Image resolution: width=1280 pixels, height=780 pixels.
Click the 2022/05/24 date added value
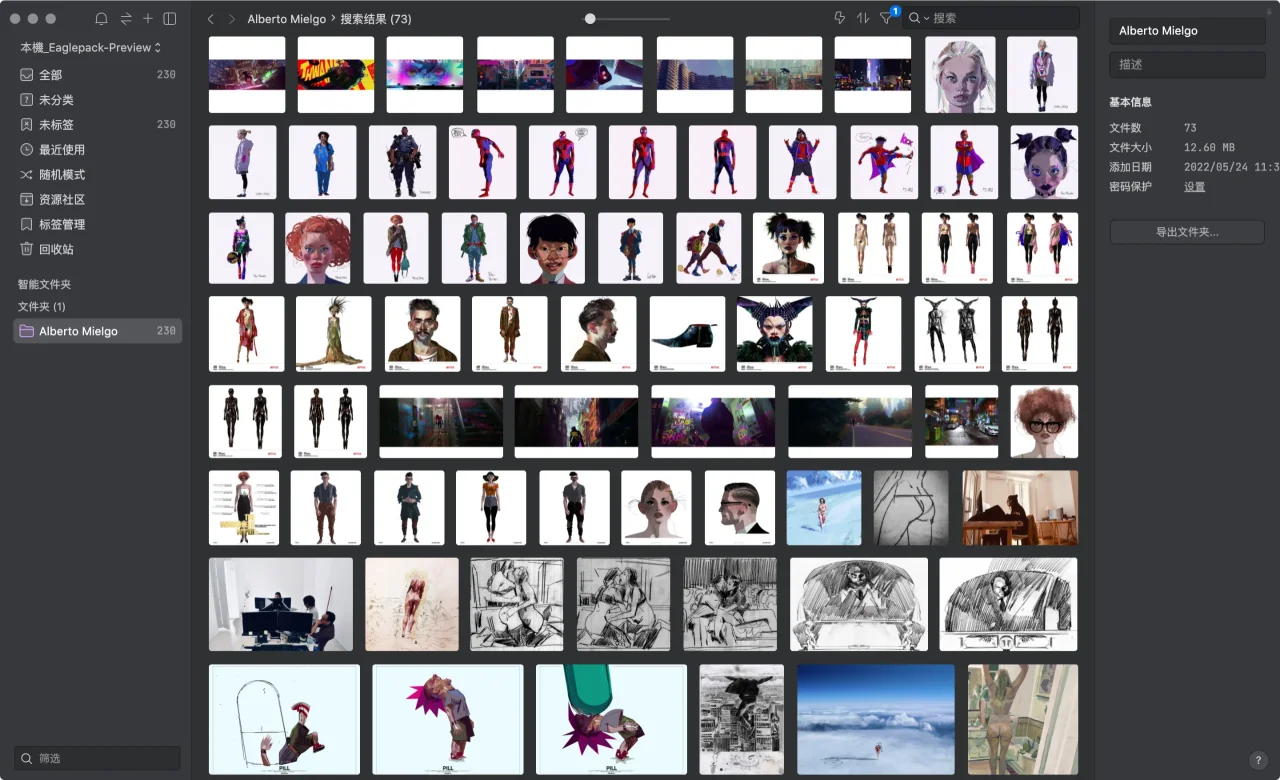pyautogui.click(x=1231, y=167)
